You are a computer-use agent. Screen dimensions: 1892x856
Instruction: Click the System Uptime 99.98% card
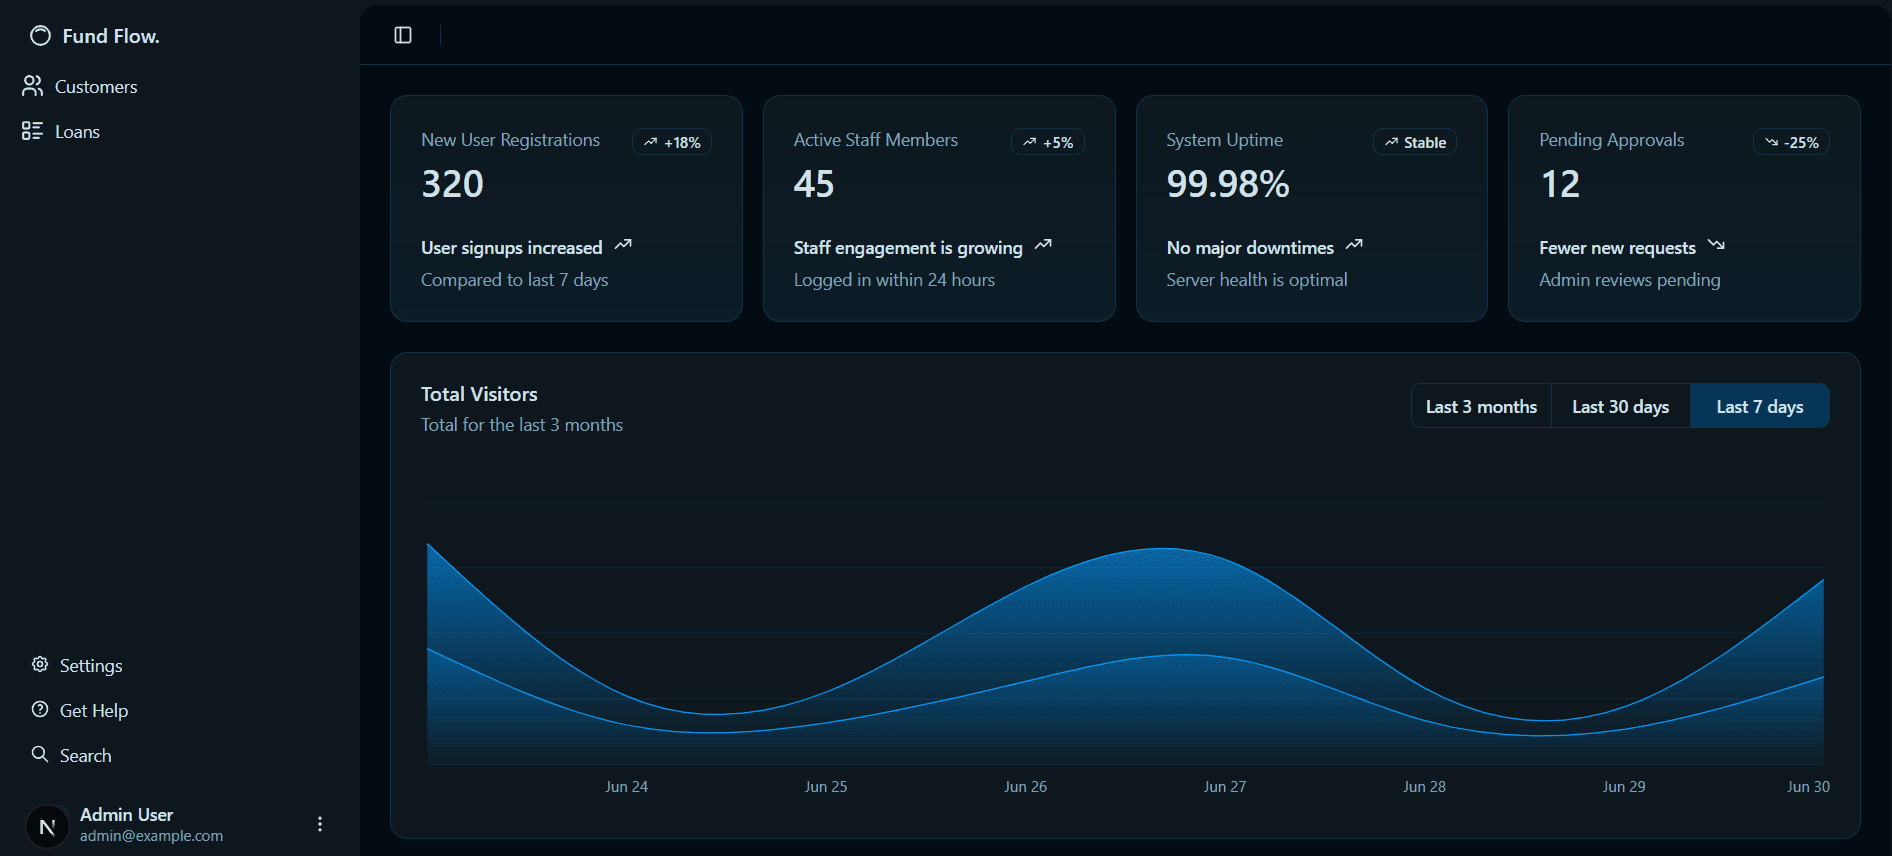(1311, 208)
